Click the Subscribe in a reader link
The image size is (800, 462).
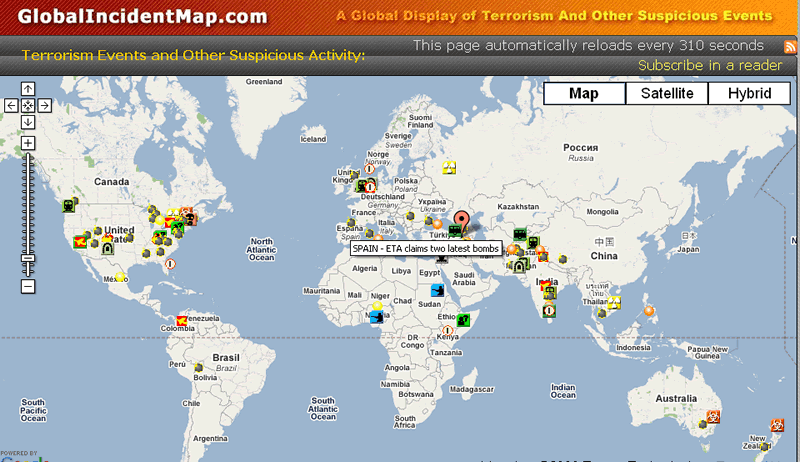tap(710, 65)
